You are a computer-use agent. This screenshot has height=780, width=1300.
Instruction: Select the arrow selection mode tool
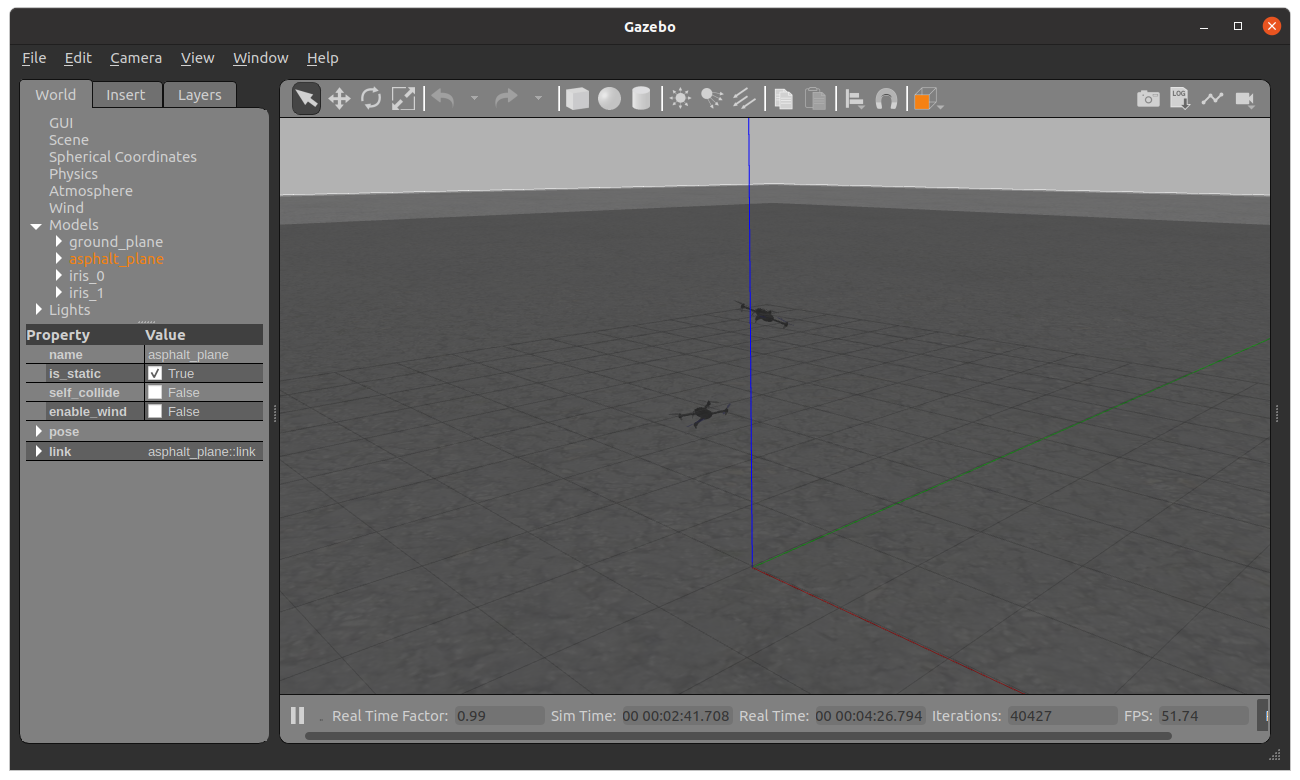point(306,98)
